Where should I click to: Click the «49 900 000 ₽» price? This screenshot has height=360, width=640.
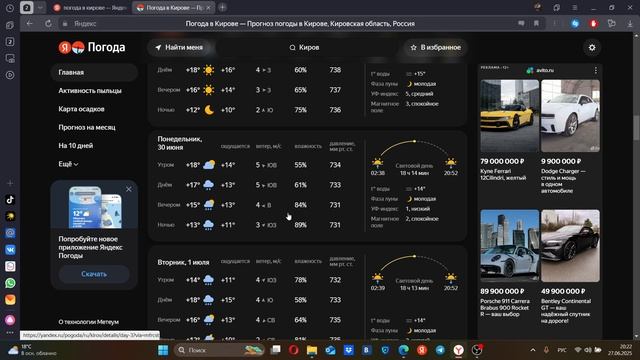coord(563,291)
